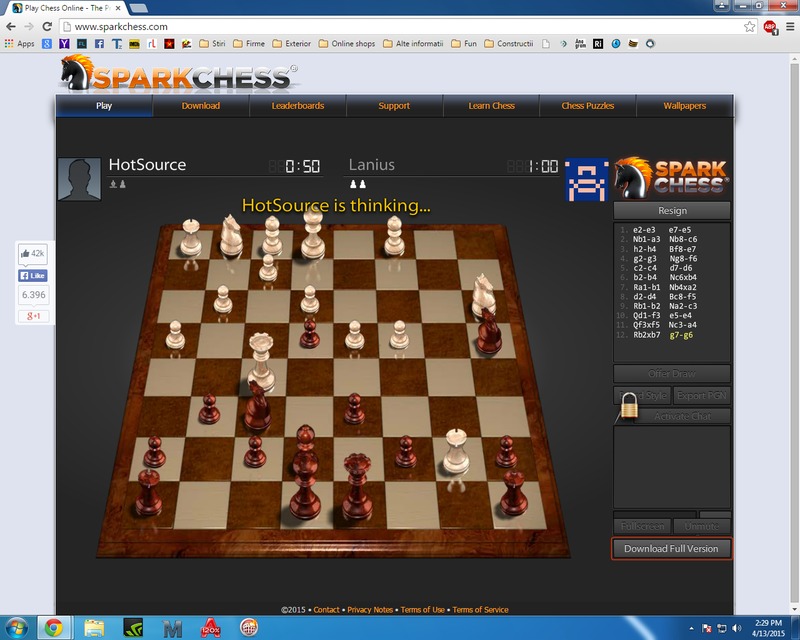Screen dimensions: 800x640
Task: Click the SparkChess logo in the header
Action: [x=179, y=73]
